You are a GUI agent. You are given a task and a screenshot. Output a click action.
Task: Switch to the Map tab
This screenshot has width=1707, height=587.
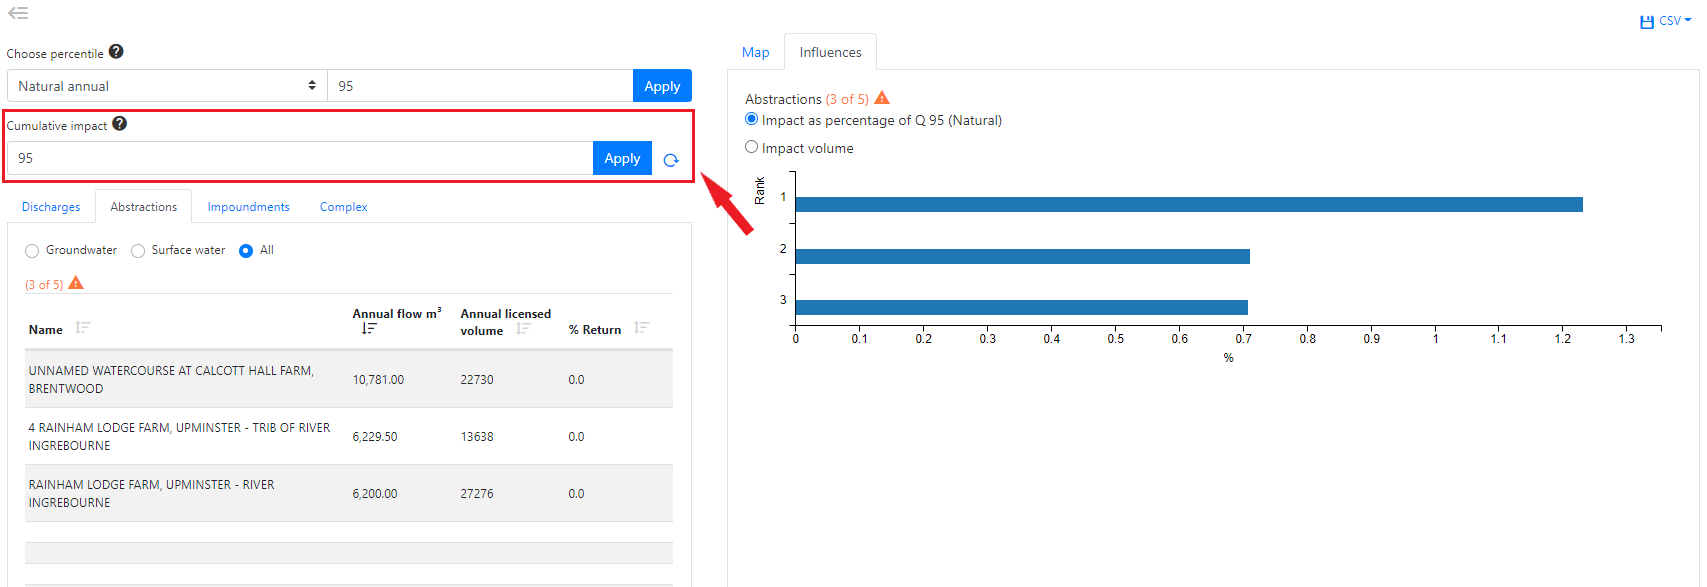755,53
